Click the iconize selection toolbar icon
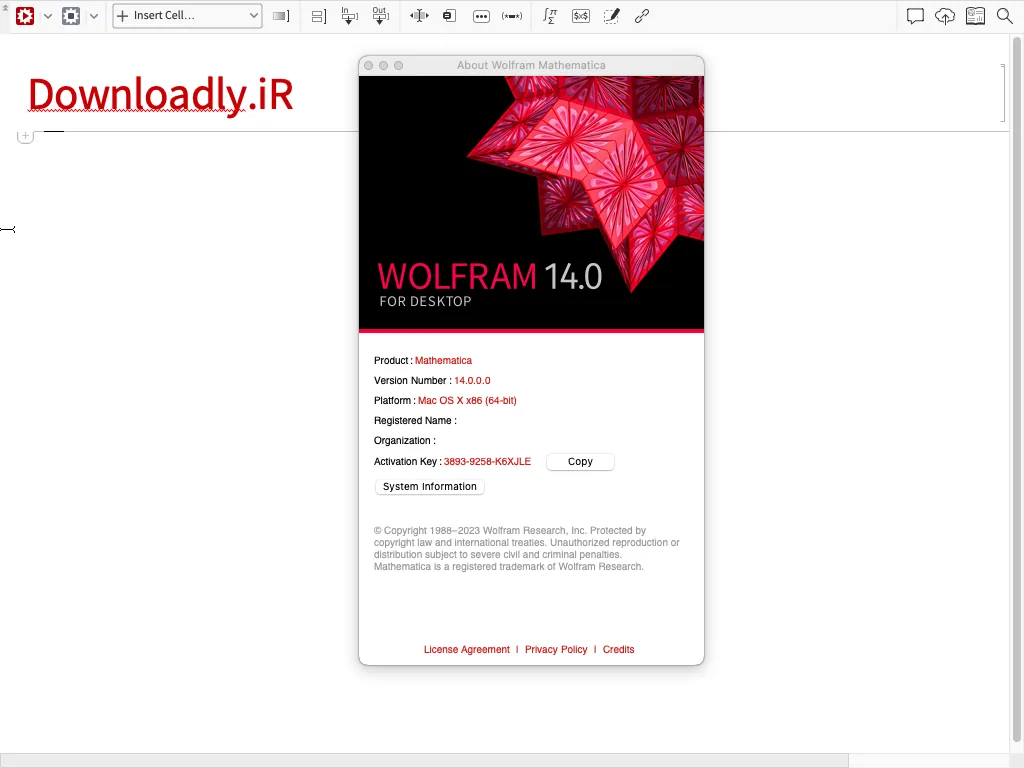The height and width of the screenshot is (768, 1024). click(x=449, y=16)
